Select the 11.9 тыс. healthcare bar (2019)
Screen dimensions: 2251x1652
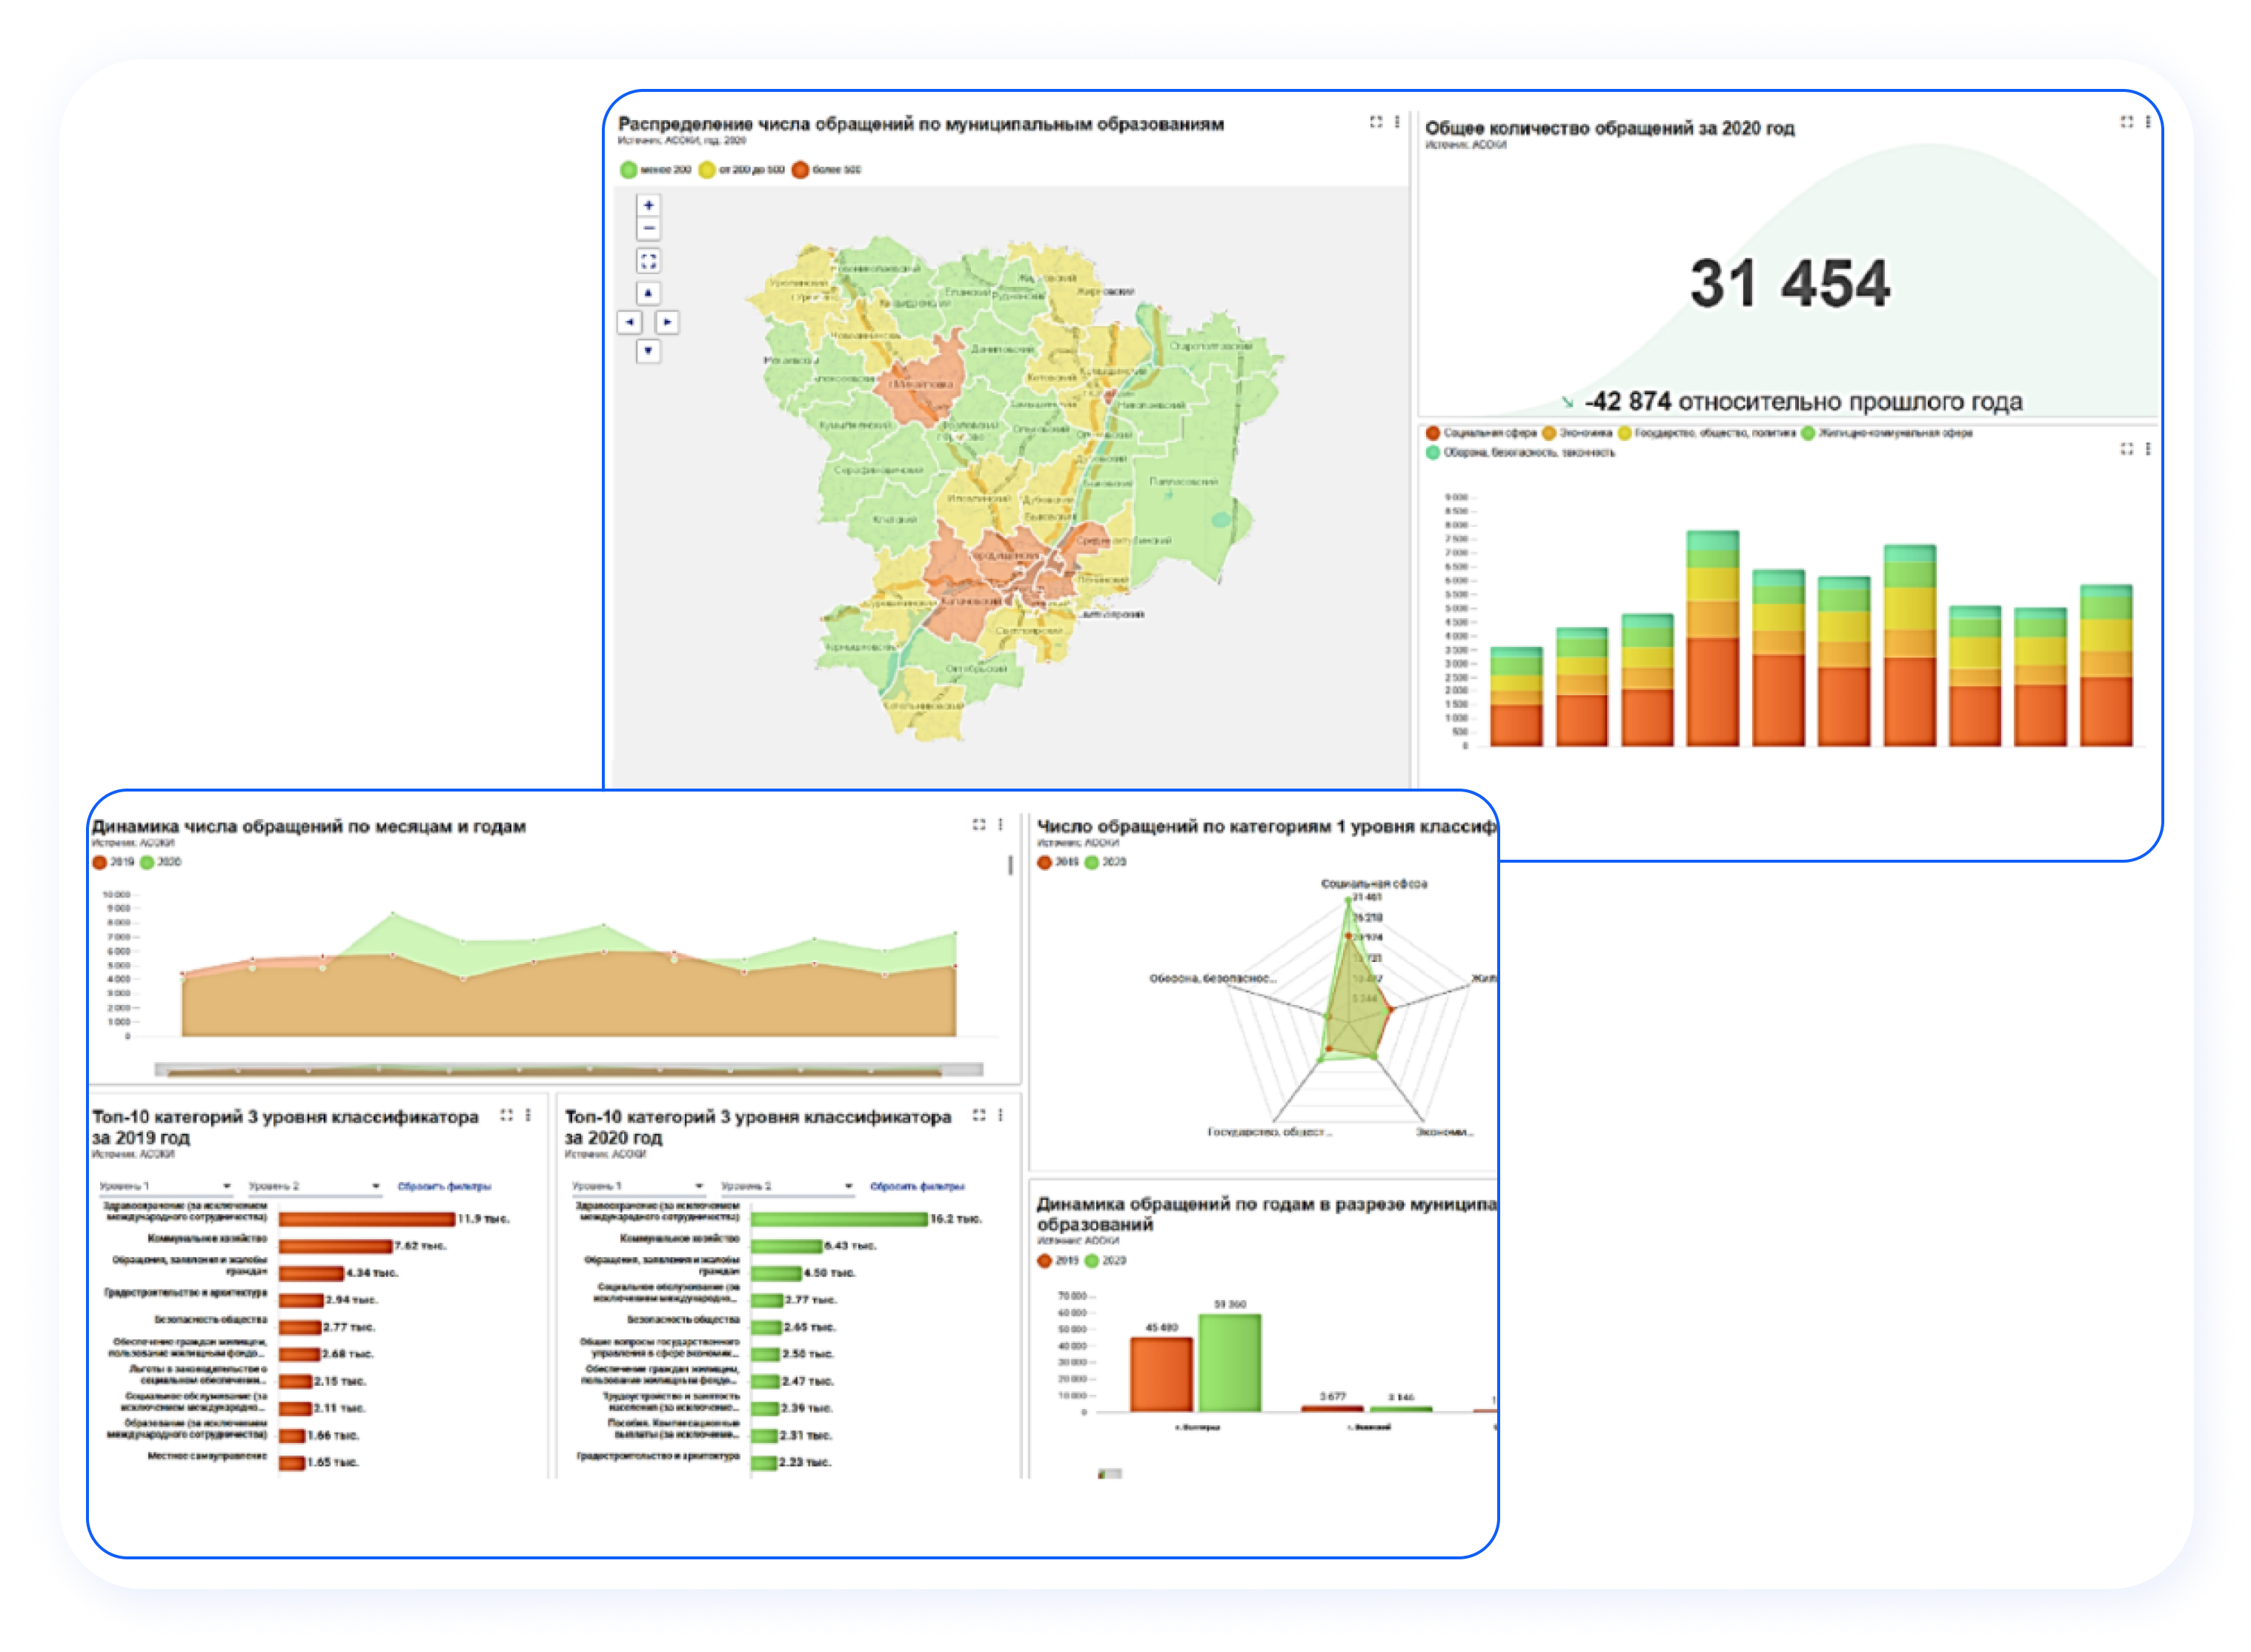click(368, 1219)
